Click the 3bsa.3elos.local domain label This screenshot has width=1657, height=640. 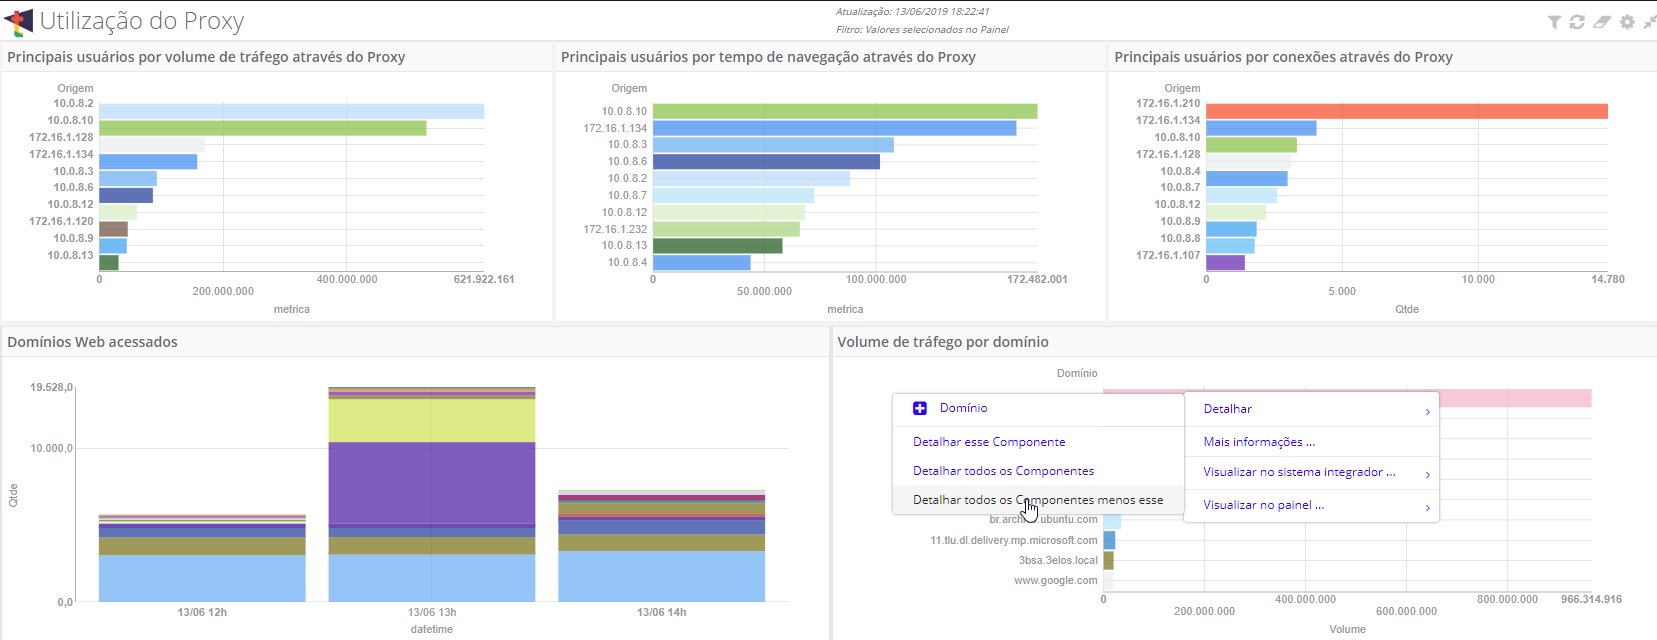pyautogui.click(x=1058, y=560)
